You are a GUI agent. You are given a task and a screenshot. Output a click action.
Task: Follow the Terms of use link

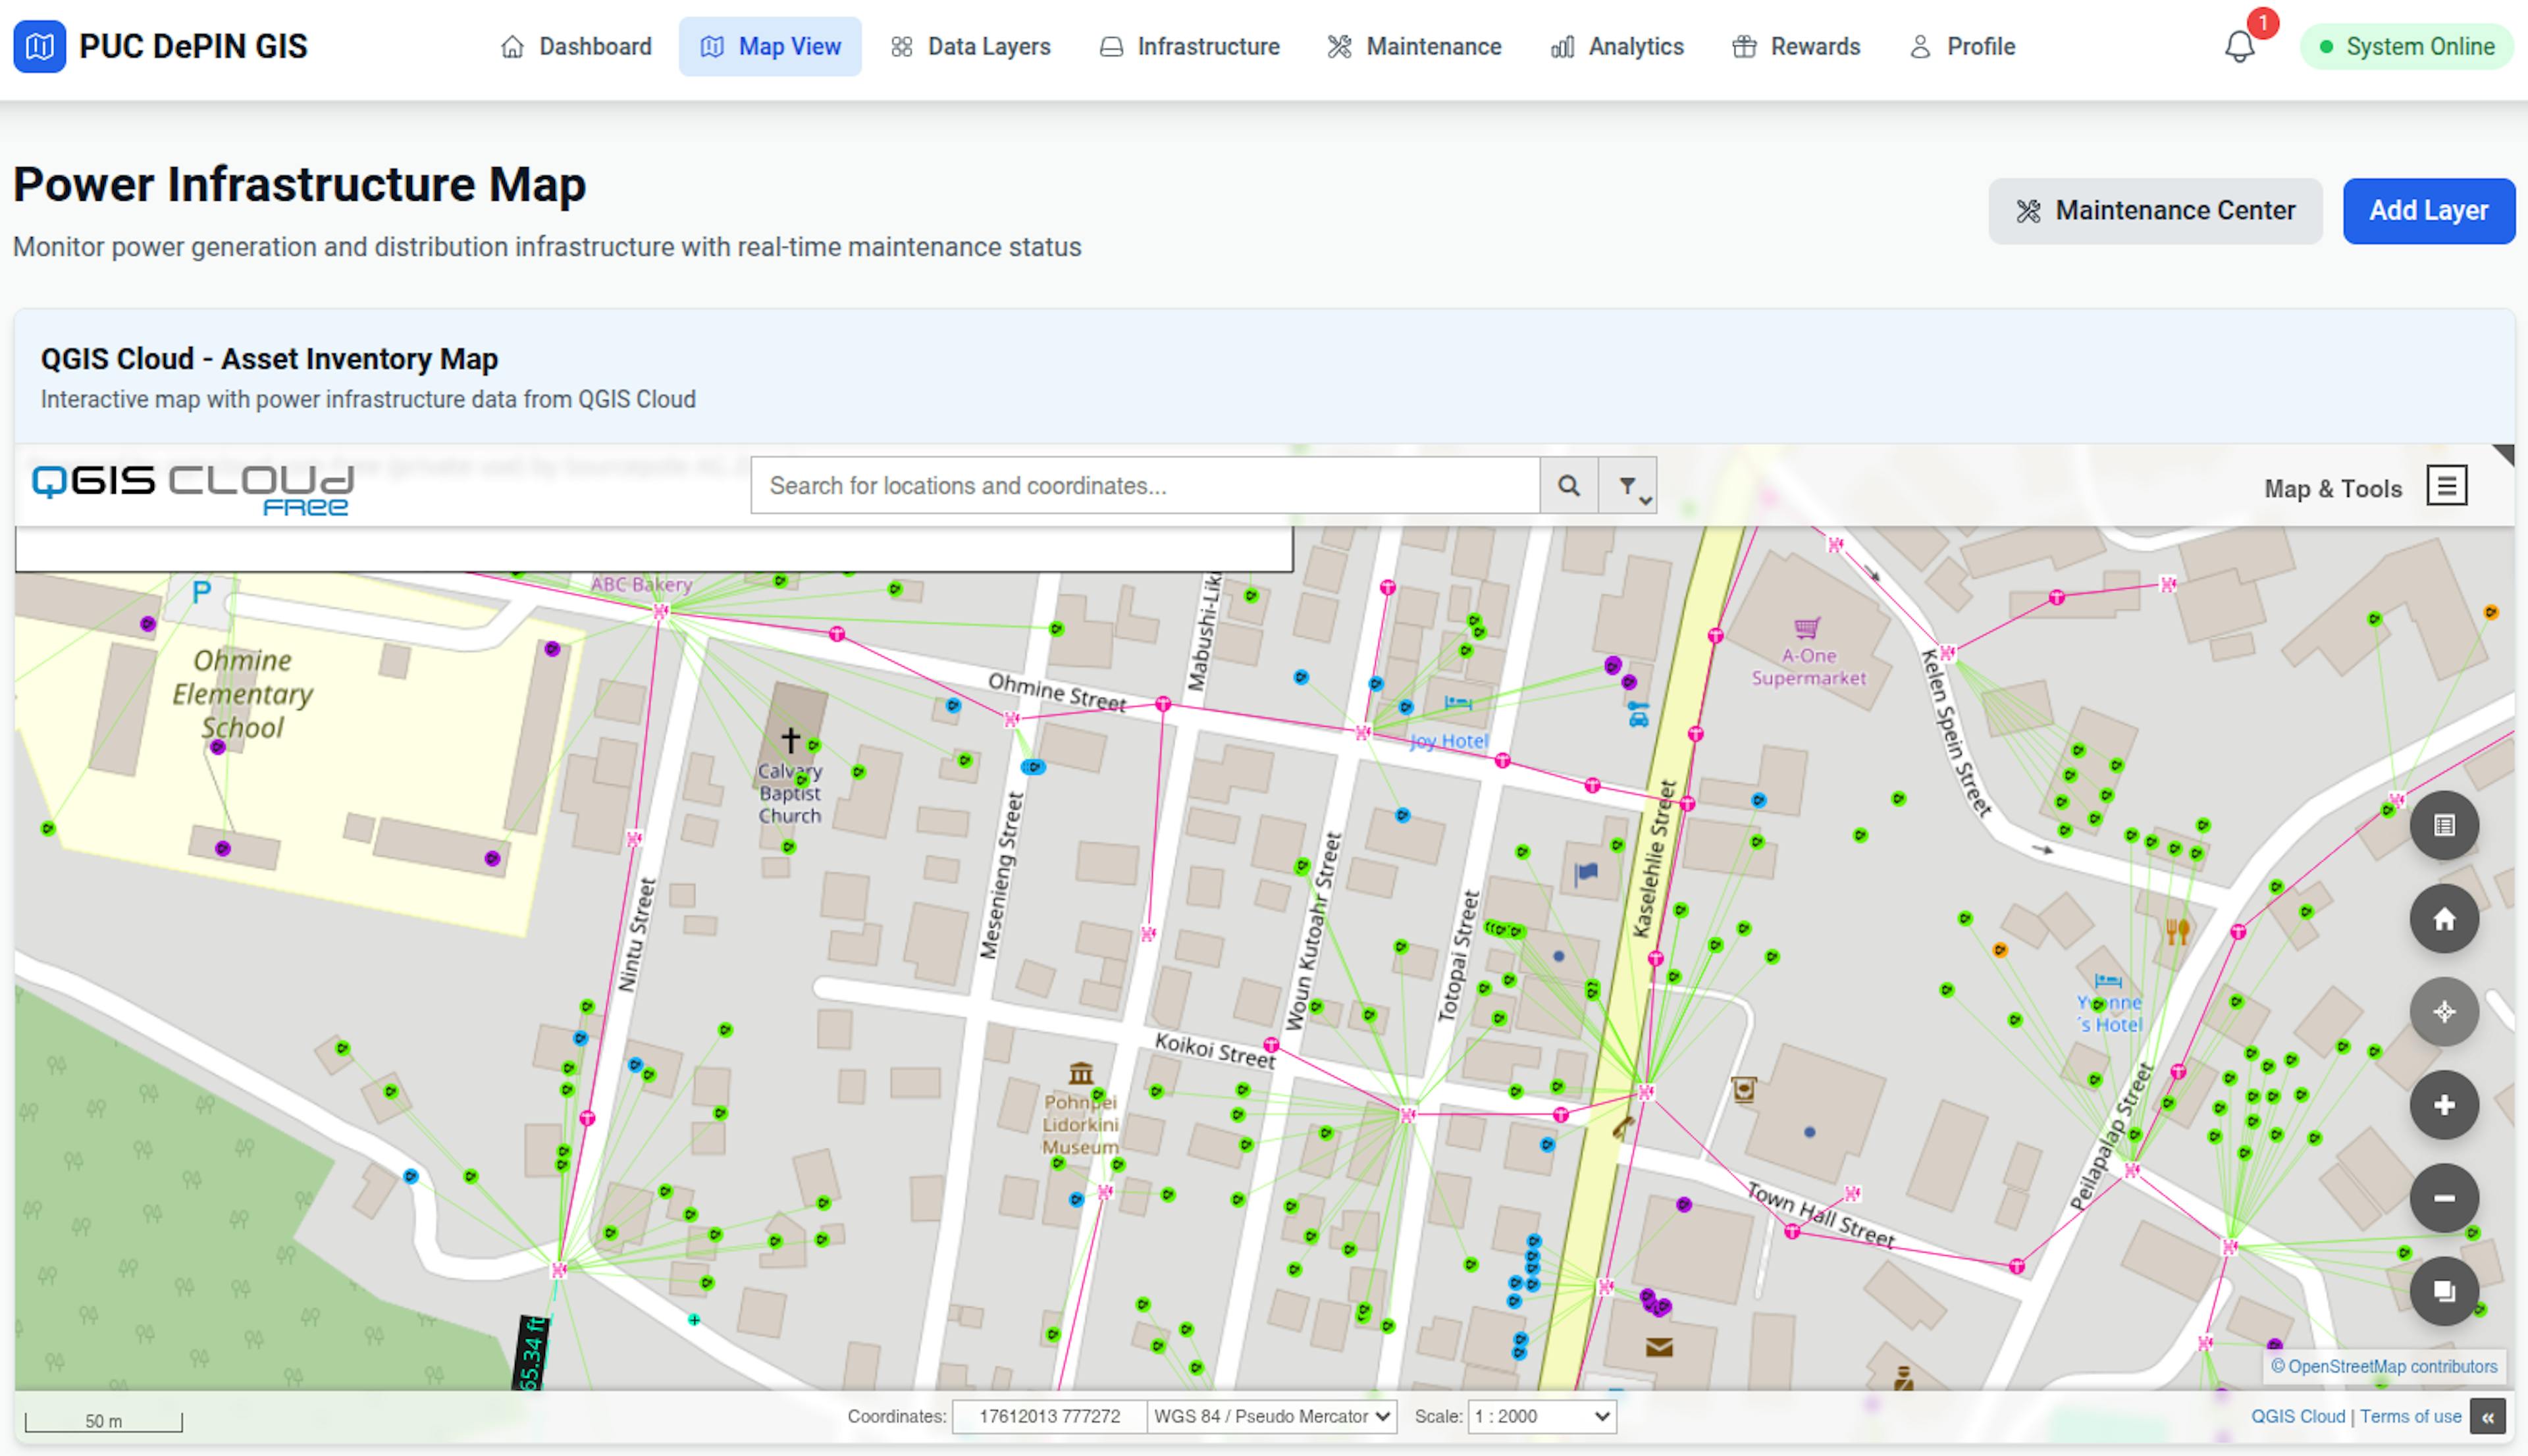[2410, 1415]
